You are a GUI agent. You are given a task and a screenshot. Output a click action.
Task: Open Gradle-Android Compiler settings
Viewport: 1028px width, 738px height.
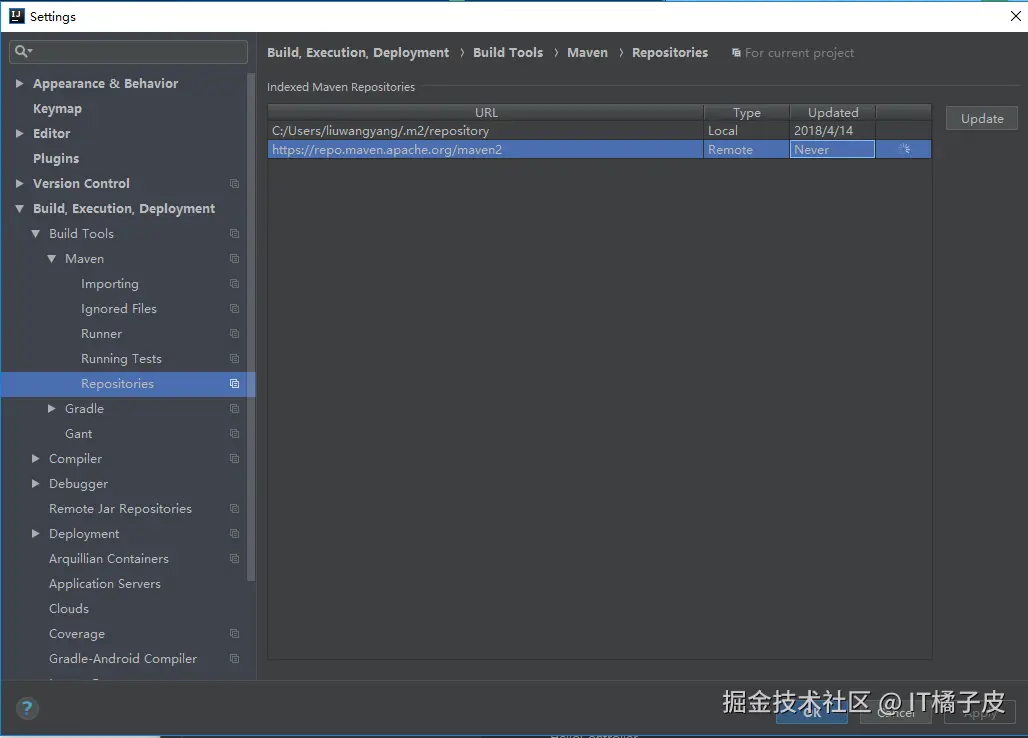pos(123,659)
